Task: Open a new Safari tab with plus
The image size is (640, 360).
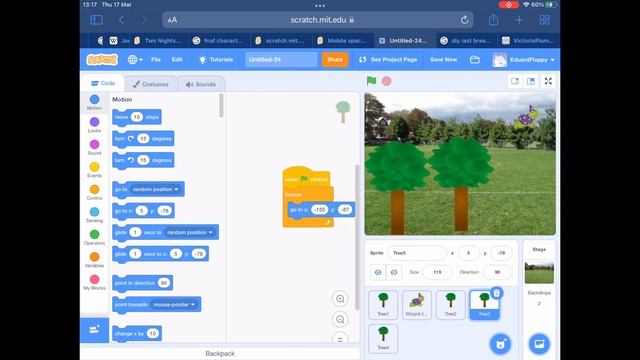Action: tap(519, 20)
